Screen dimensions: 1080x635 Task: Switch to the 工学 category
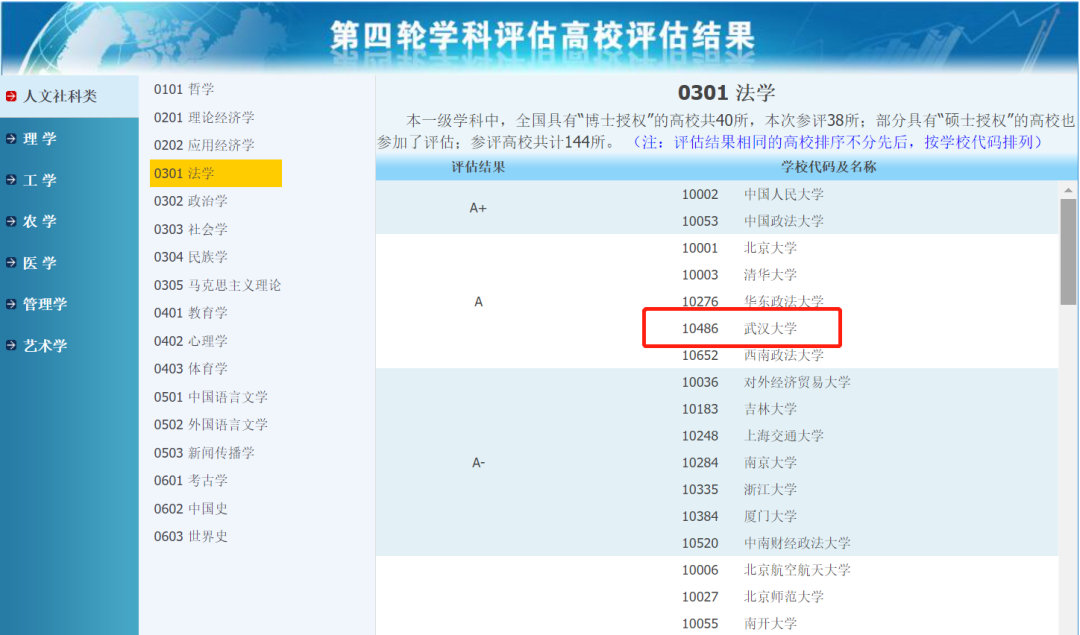click(x=40, y=180)
